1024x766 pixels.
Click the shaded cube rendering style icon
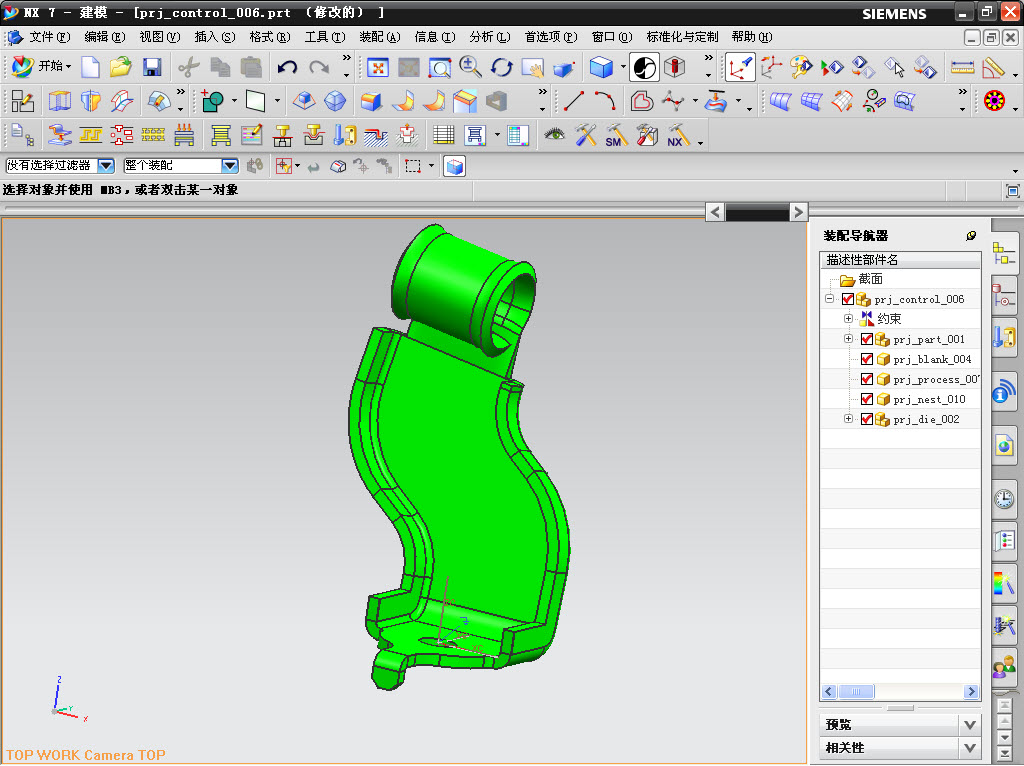tap(601, 67)
